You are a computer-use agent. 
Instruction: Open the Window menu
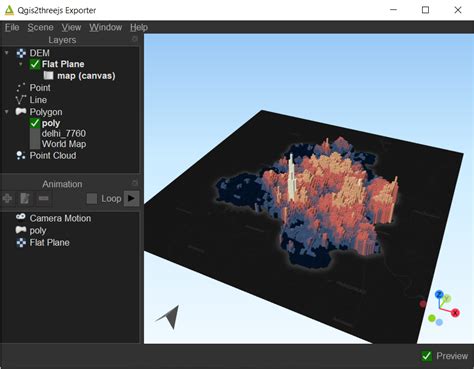pos(105,27)
